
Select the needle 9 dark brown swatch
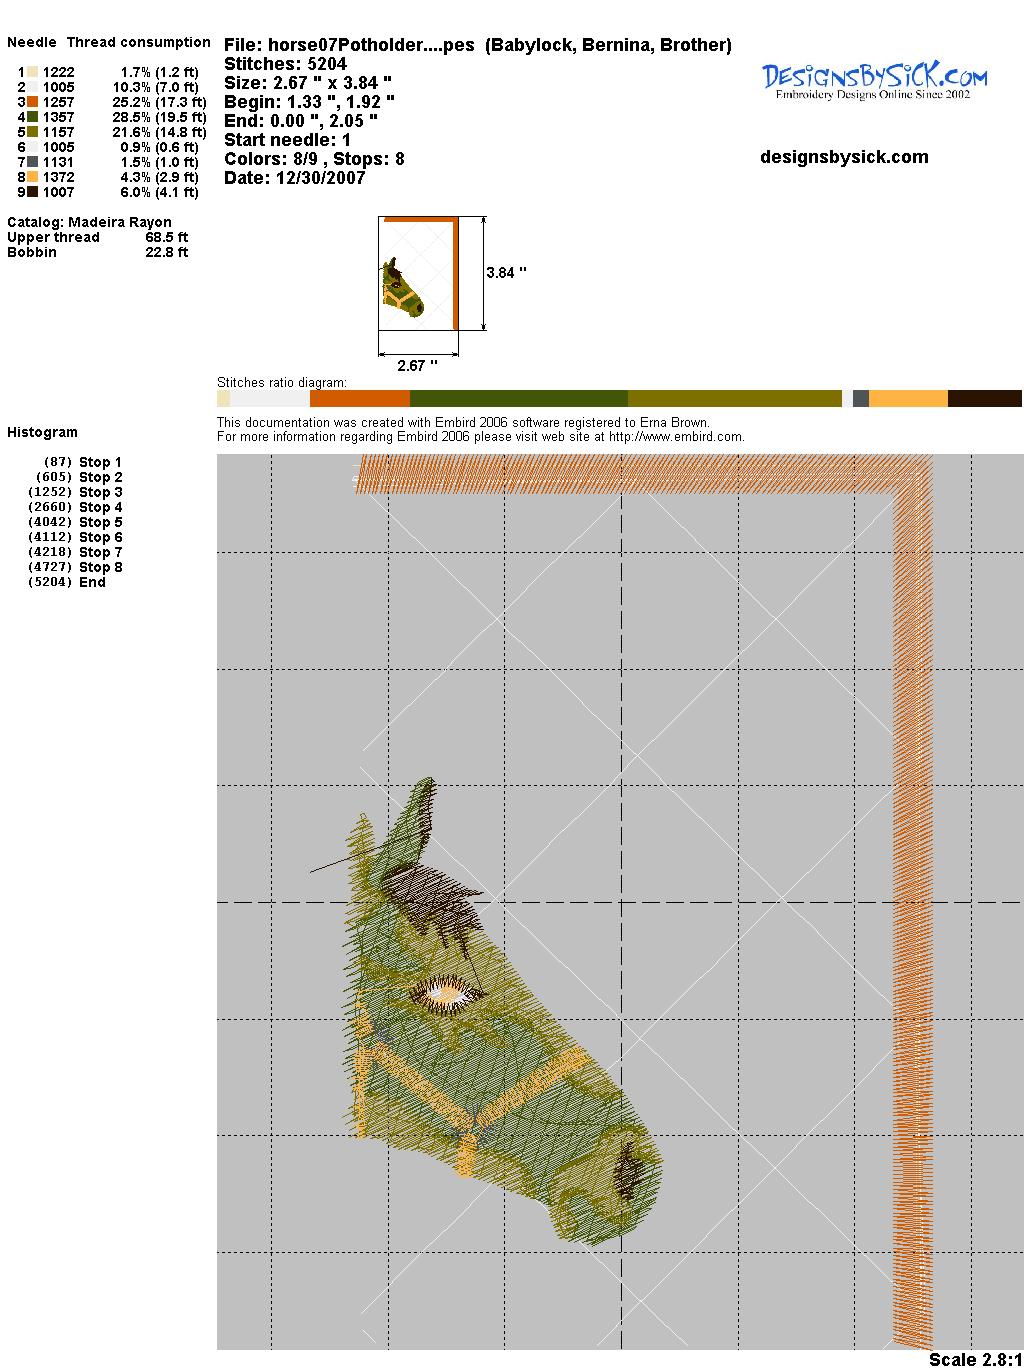32,192
